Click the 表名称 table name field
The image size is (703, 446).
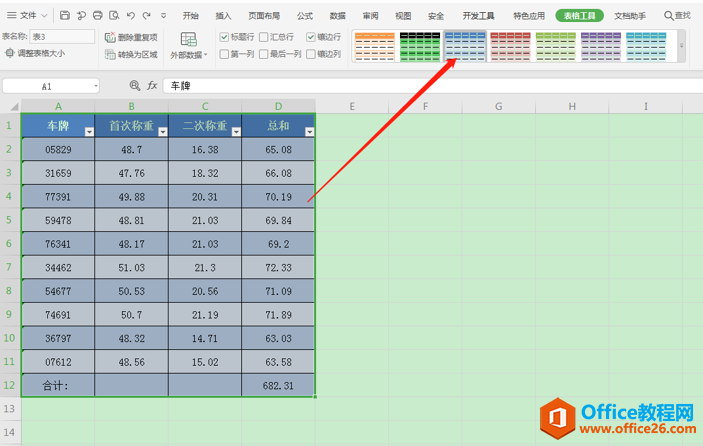tap(62, 36)
